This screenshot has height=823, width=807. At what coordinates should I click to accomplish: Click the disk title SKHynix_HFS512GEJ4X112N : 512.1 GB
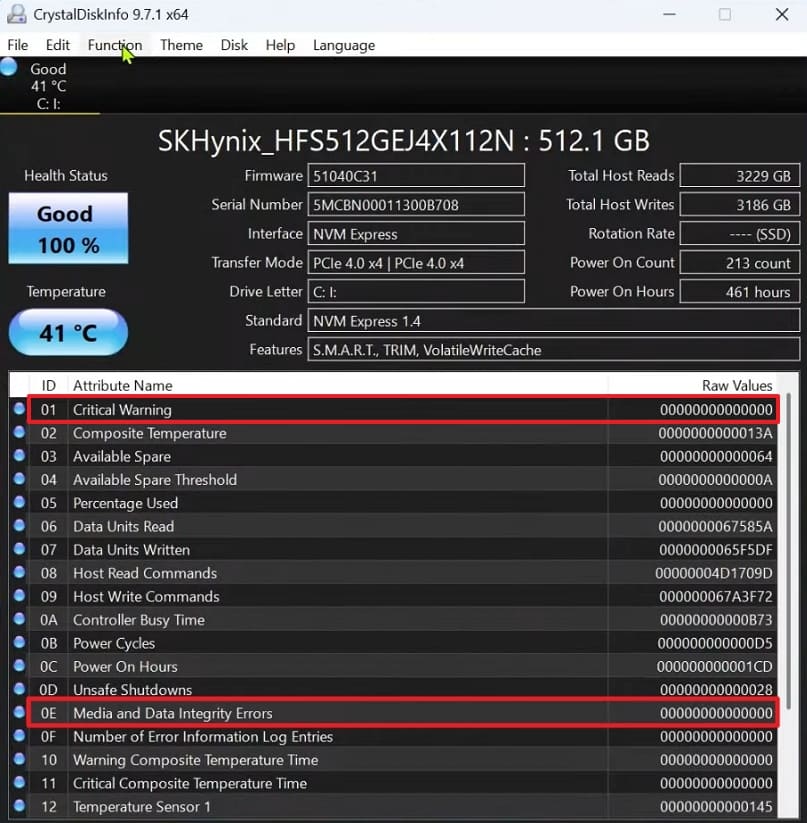[404, 141]
